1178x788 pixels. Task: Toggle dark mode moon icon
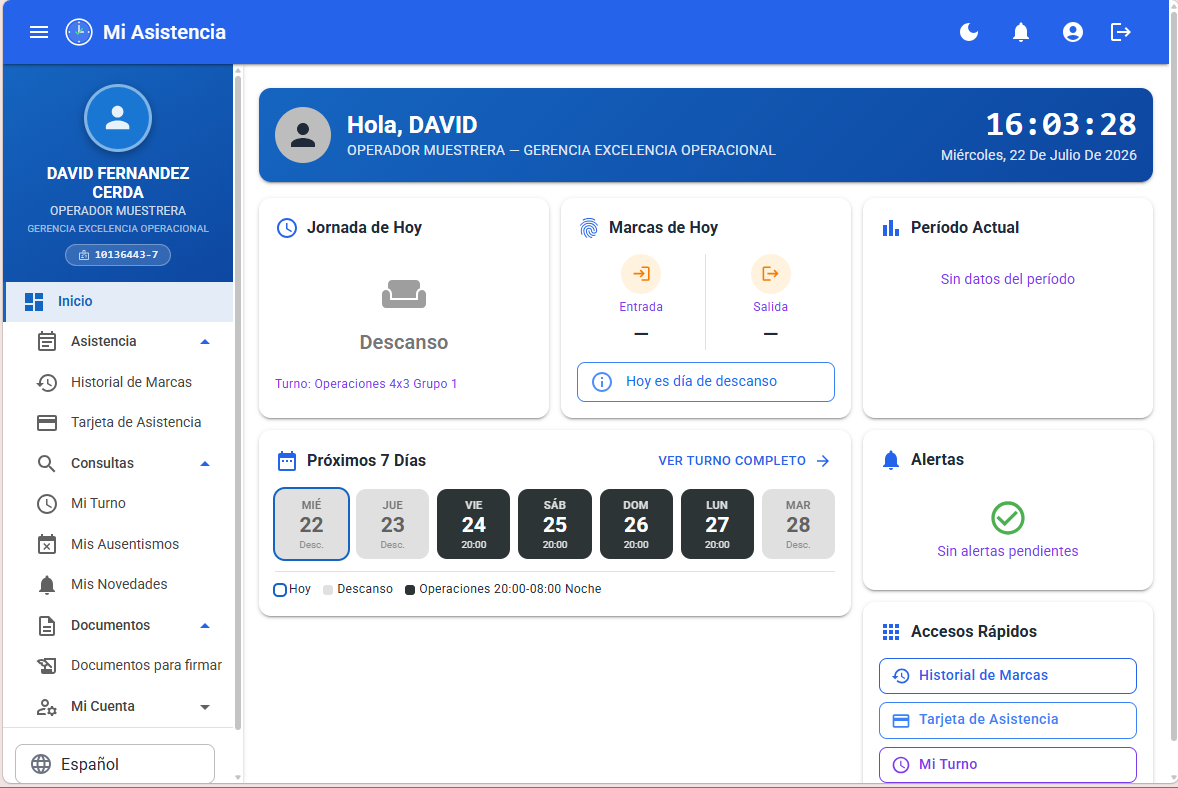(969, 32)
